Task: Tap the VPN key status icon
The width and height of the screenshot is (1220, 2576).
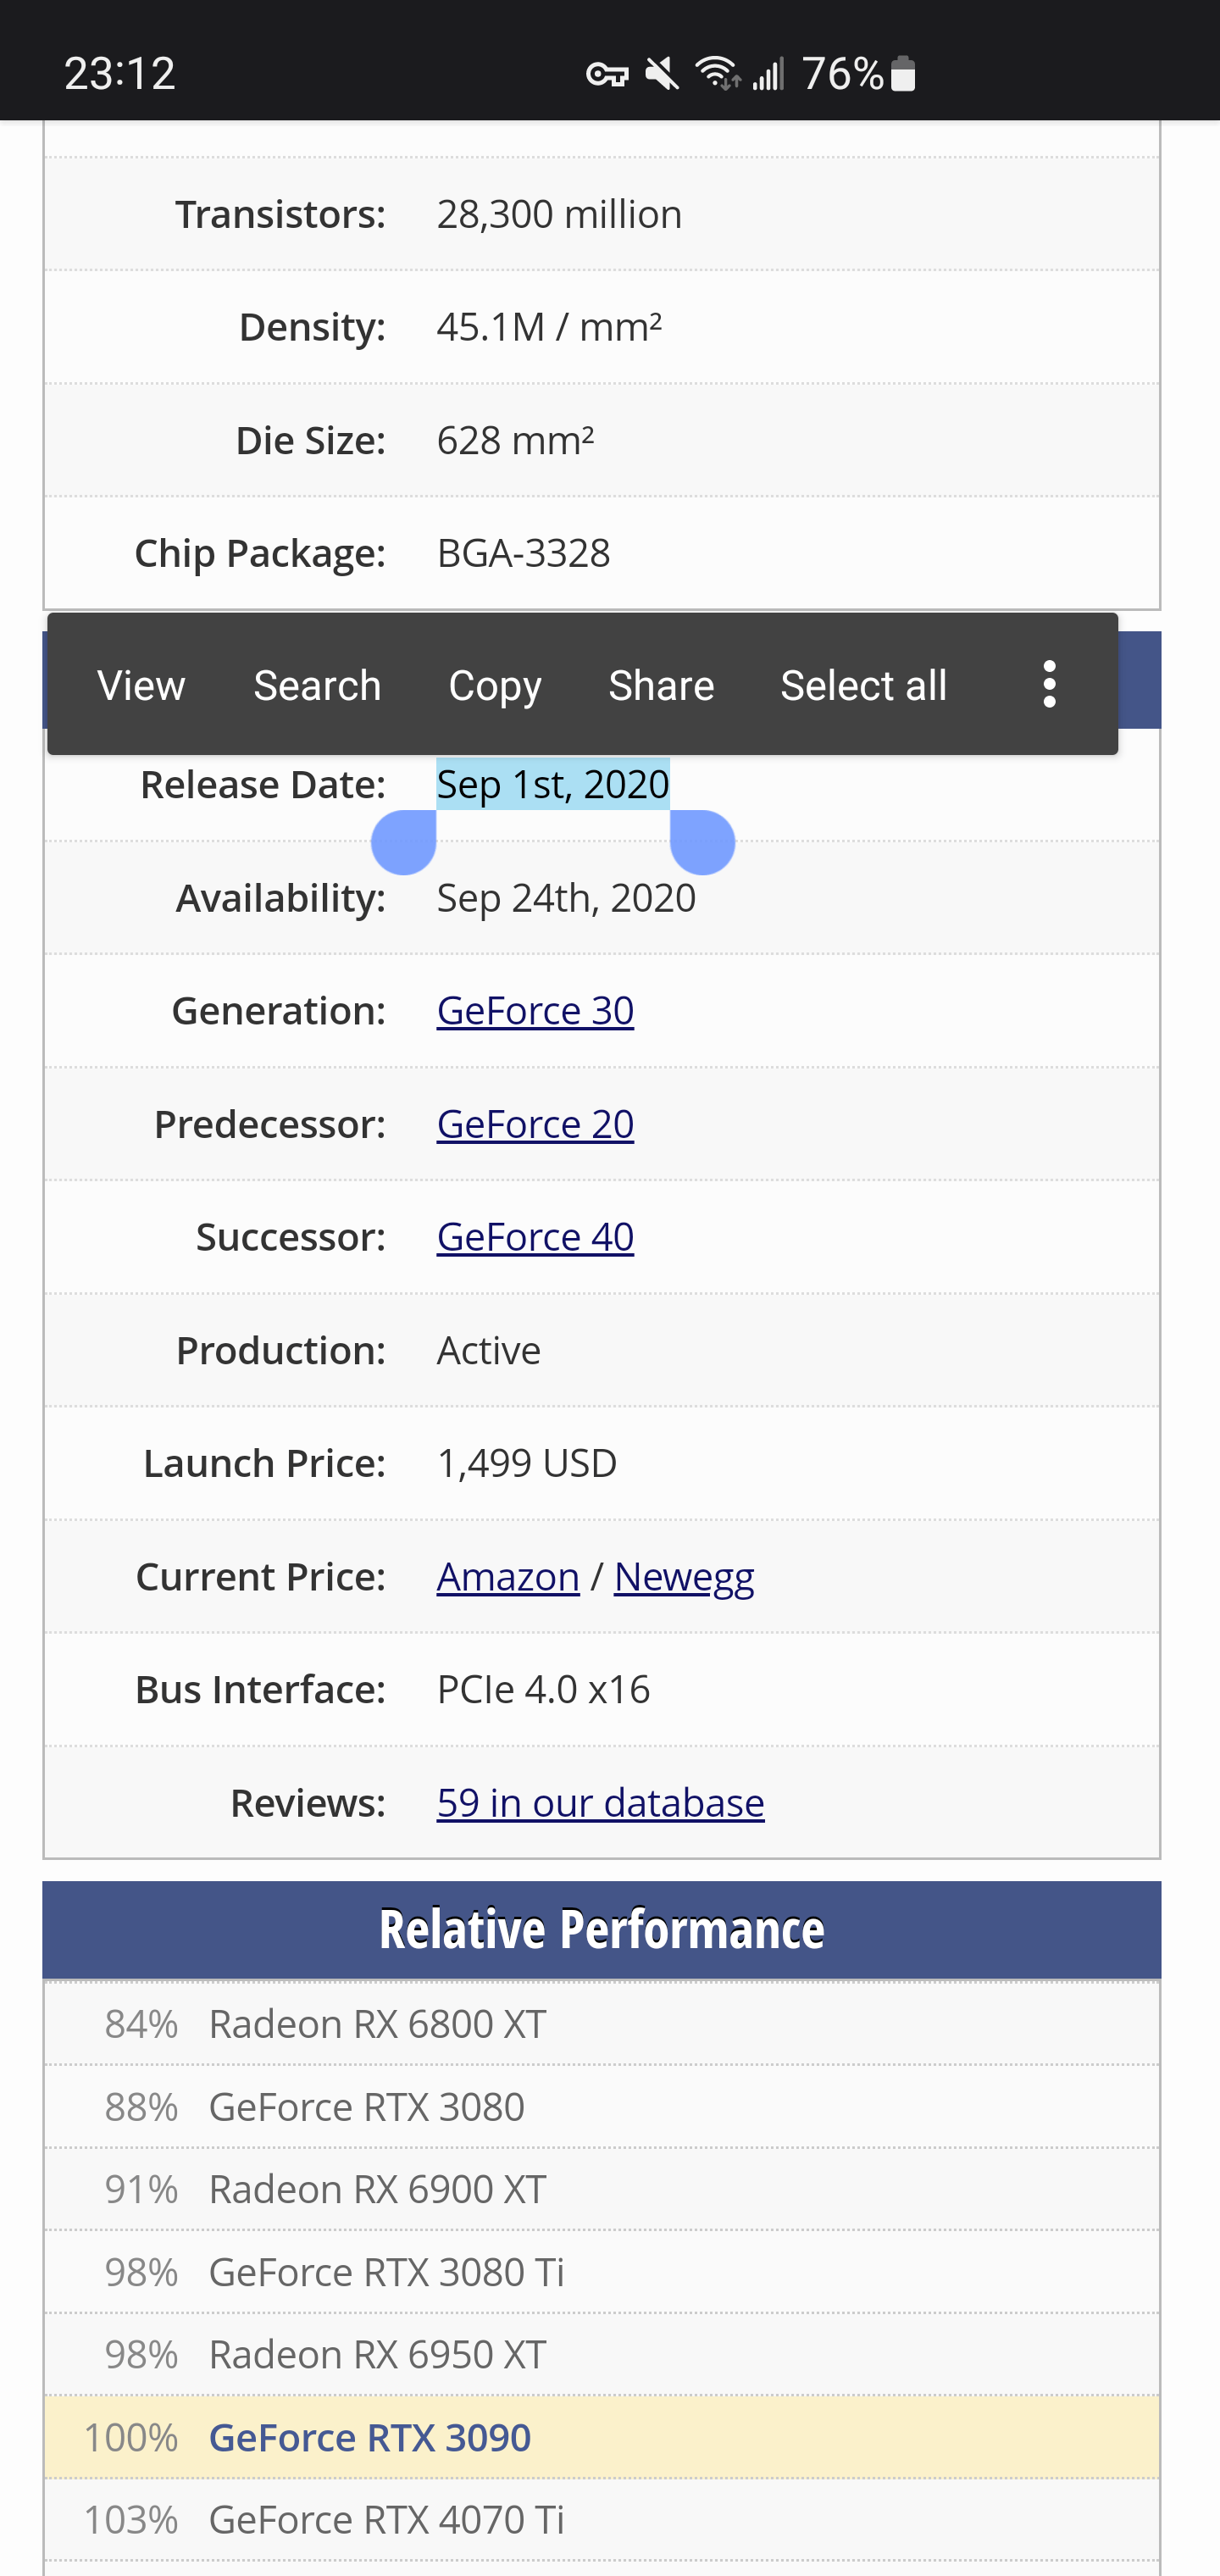Action: click(x=606, y=74)
